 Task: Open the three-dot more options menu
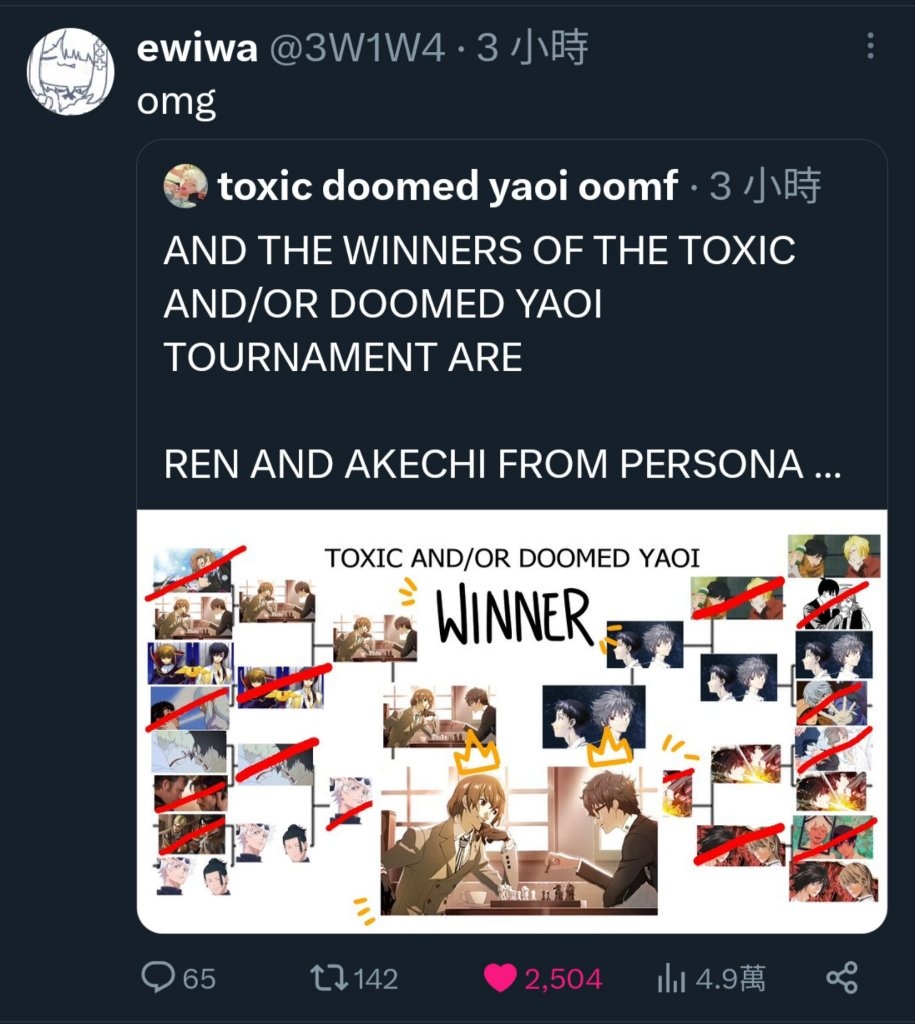click(870, 46)
